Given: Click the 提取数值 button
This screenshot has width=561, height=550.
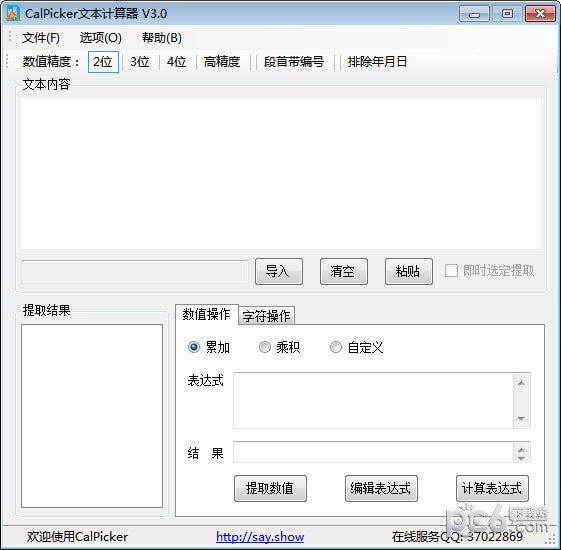Looking at the screenshot, I should pyautogui.click(x=270, y=488).
